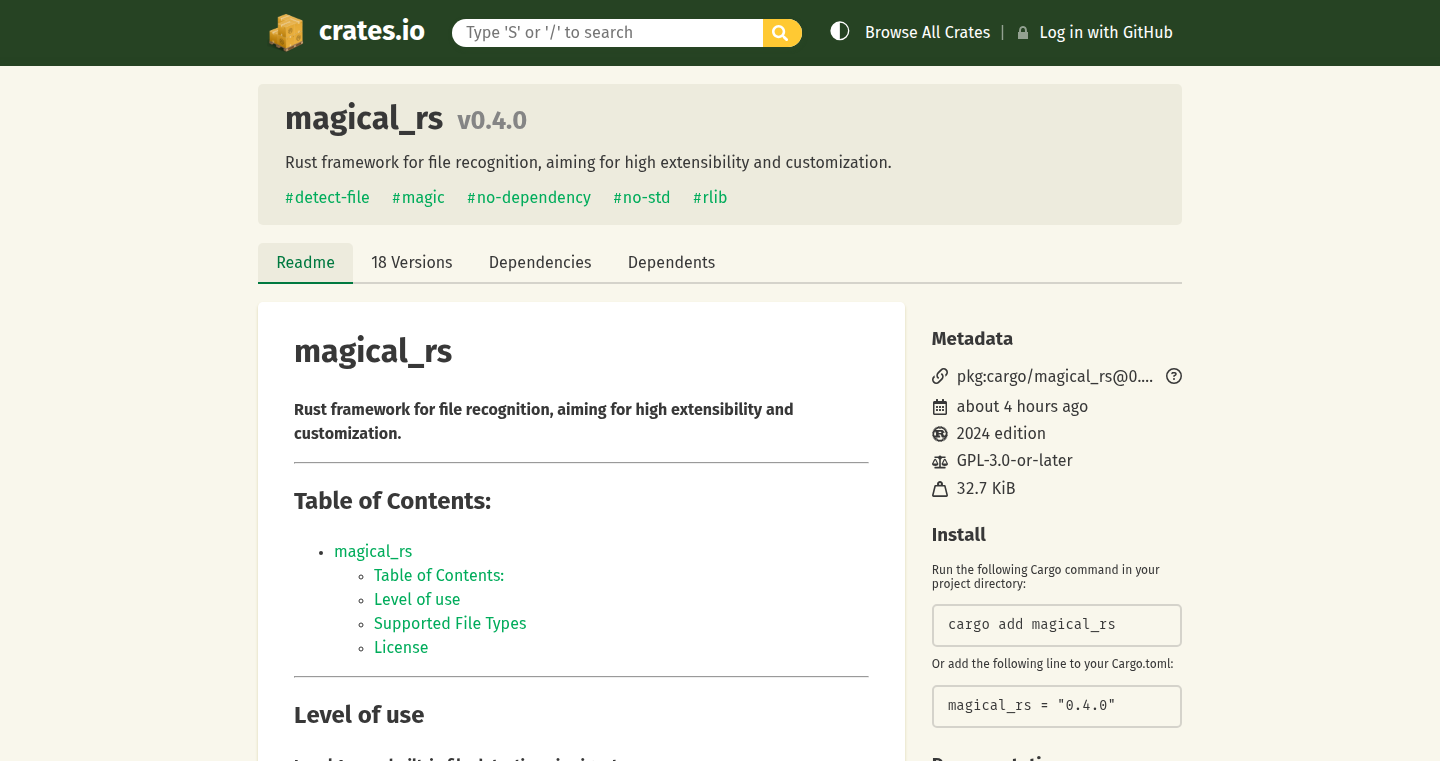Click the #magic keyword tag
This screenshot has height=761, width=1440.
pos(418,198)
